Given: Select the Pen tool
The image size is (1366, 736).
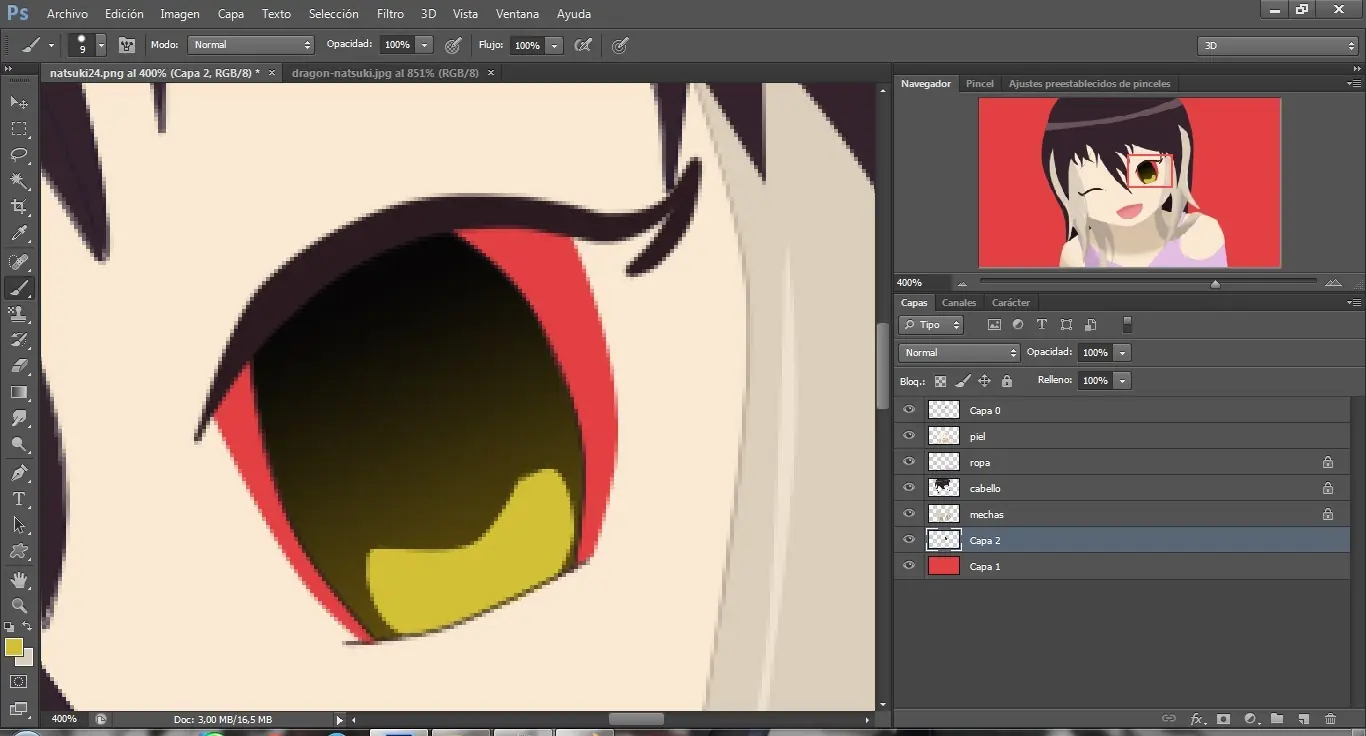Looking at the screenshot, I should point(19,473).
